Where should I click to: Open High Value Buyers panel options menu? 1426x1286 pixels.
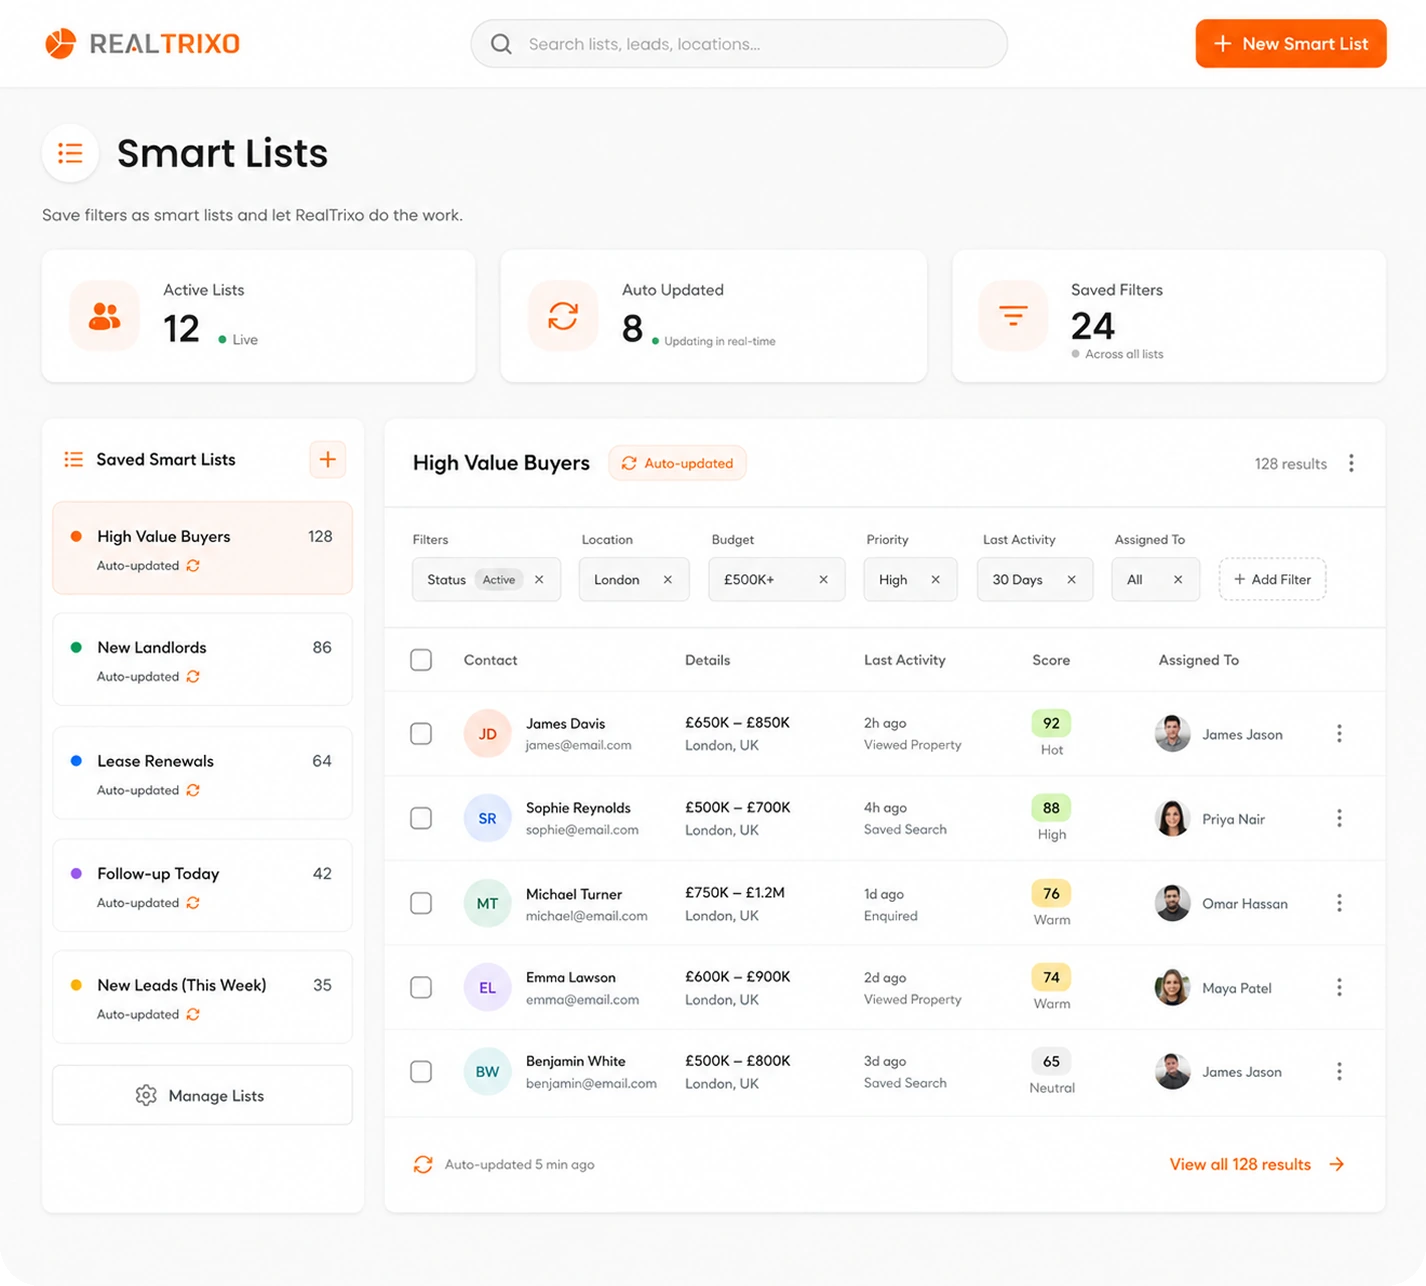[1351, 463]
